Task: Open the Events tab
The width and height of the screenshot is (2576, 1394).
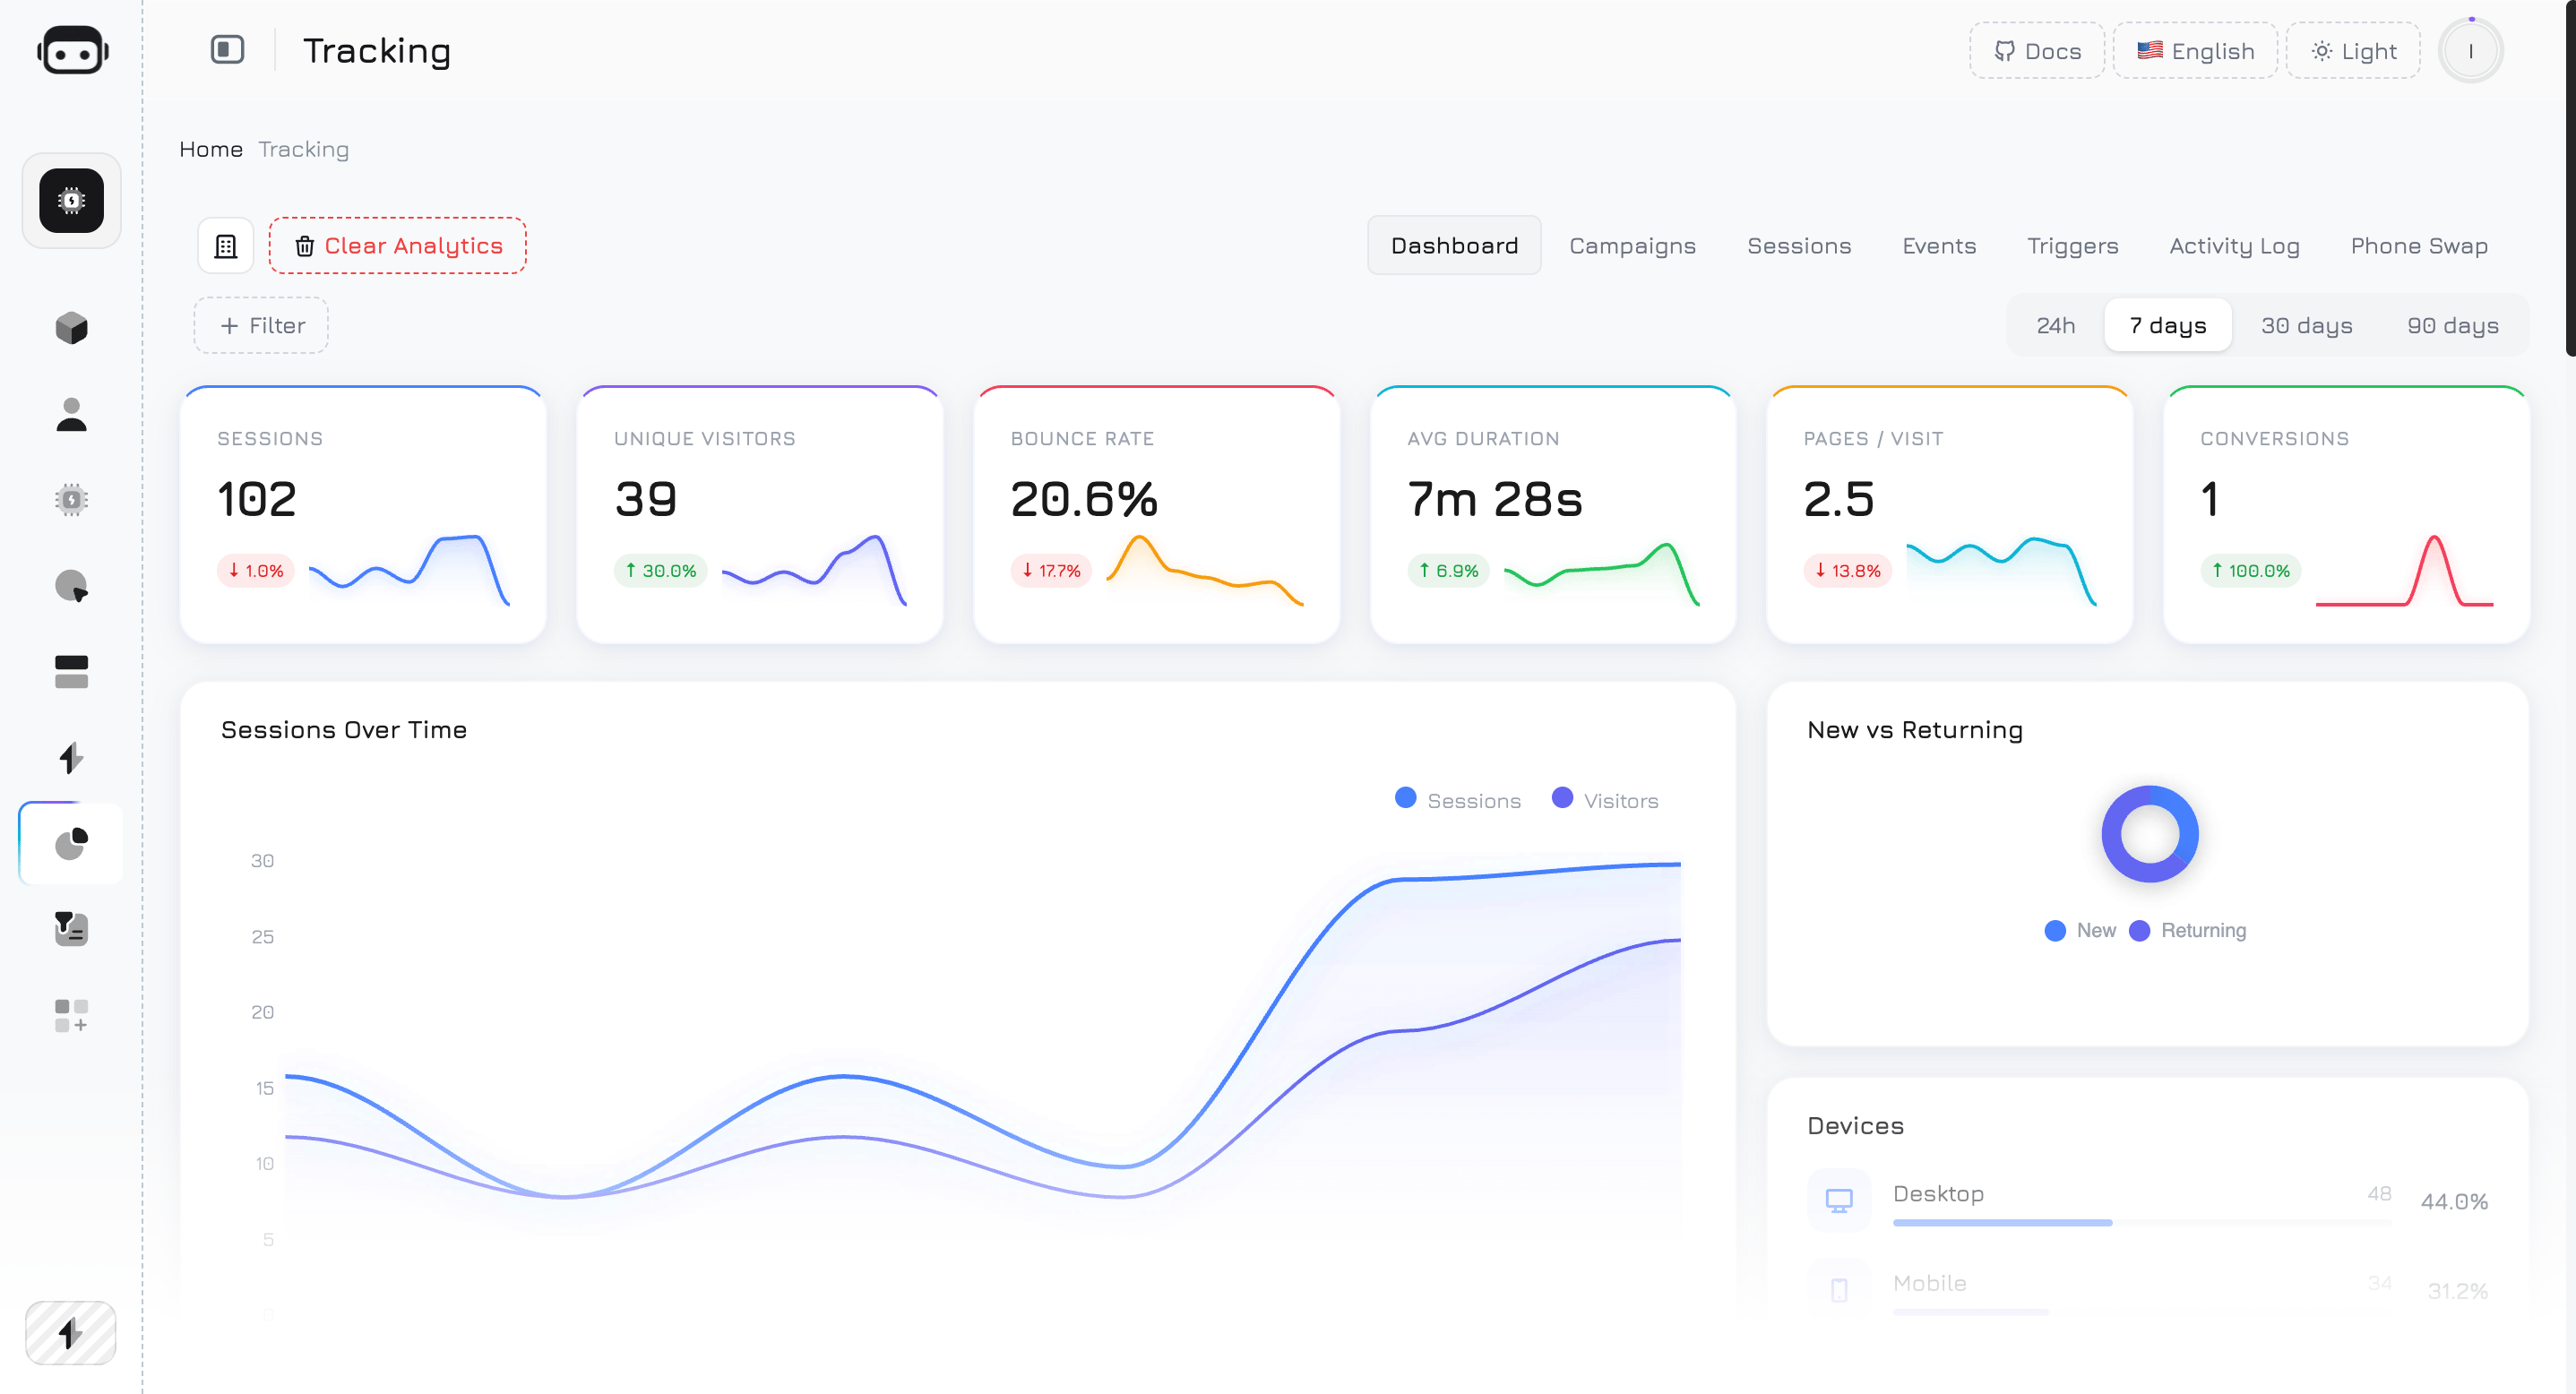Action: tap(1939, 246)
